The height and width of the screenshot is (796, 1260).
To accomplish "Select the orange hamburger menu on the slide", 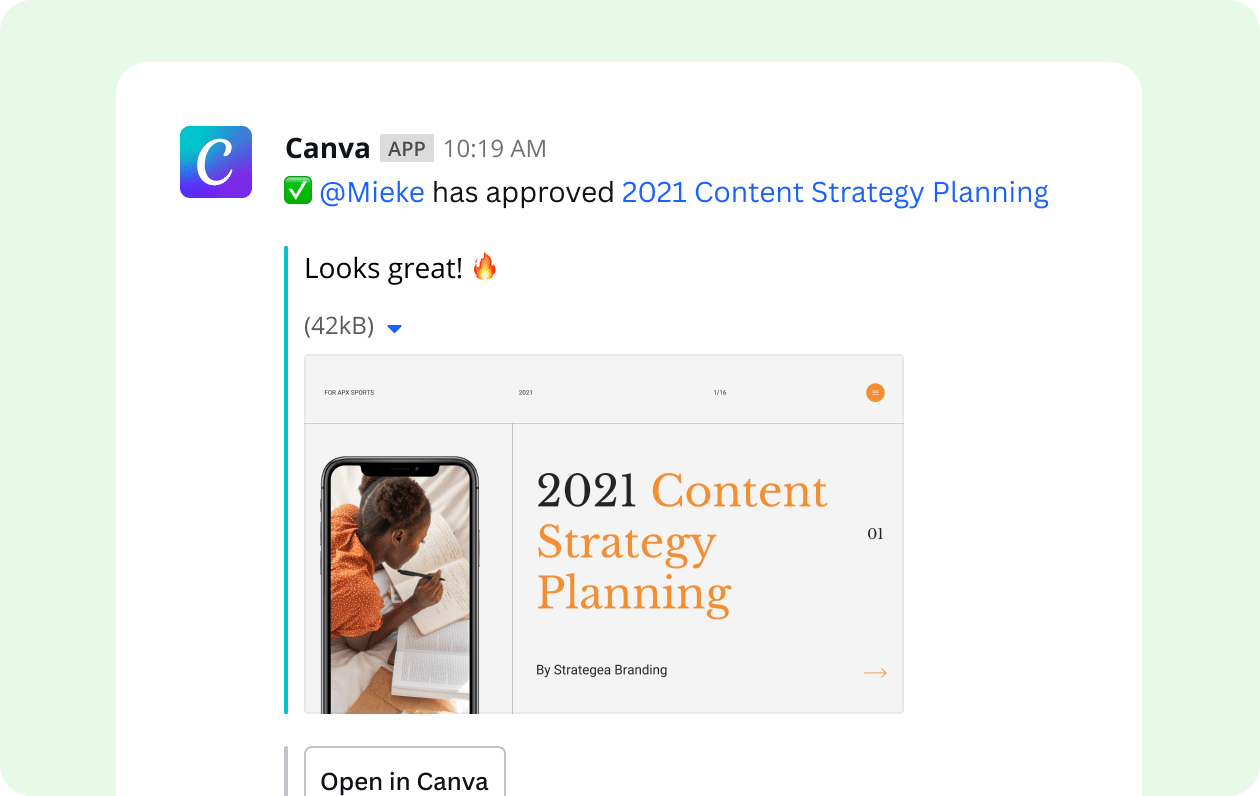I will pyautogui.click(x=875, y=393).
